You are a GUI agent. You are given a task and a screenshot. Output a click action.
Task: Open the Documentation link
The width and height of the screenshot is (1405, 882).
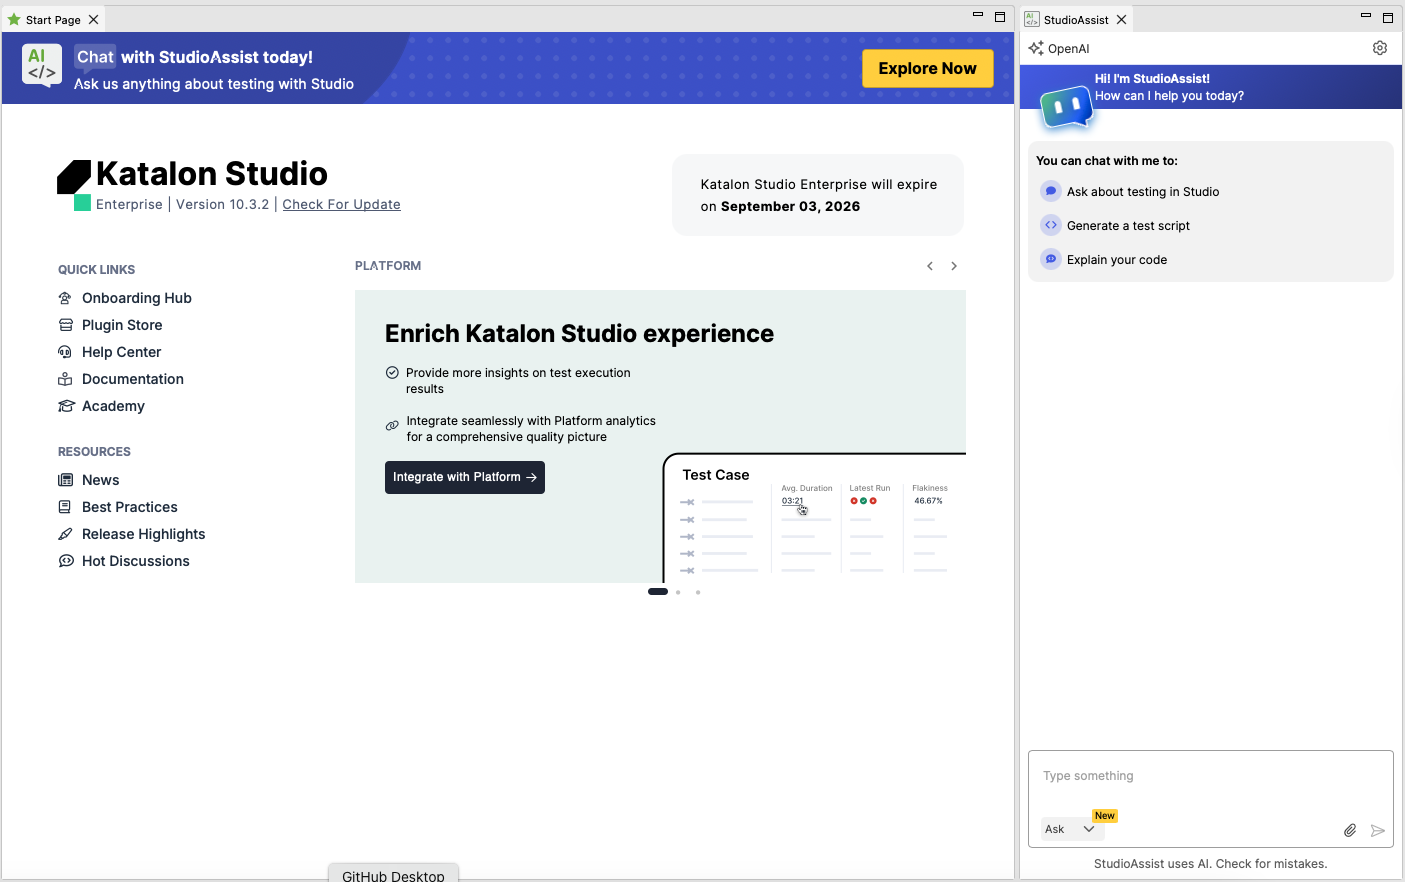(133, 379)
